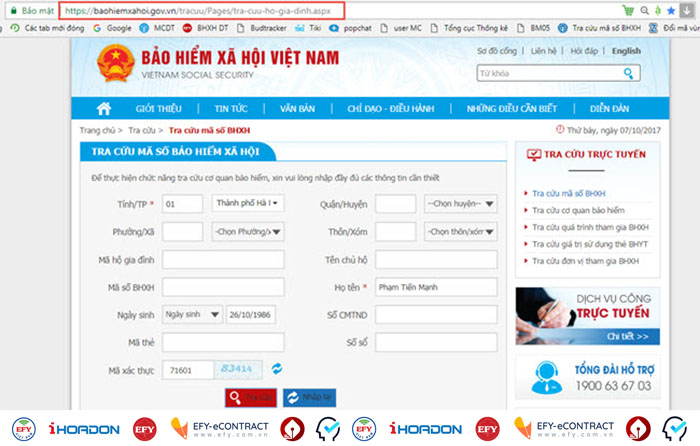Switch the site to English
This screenshot has width=700, height=446.
pos(626,51)
